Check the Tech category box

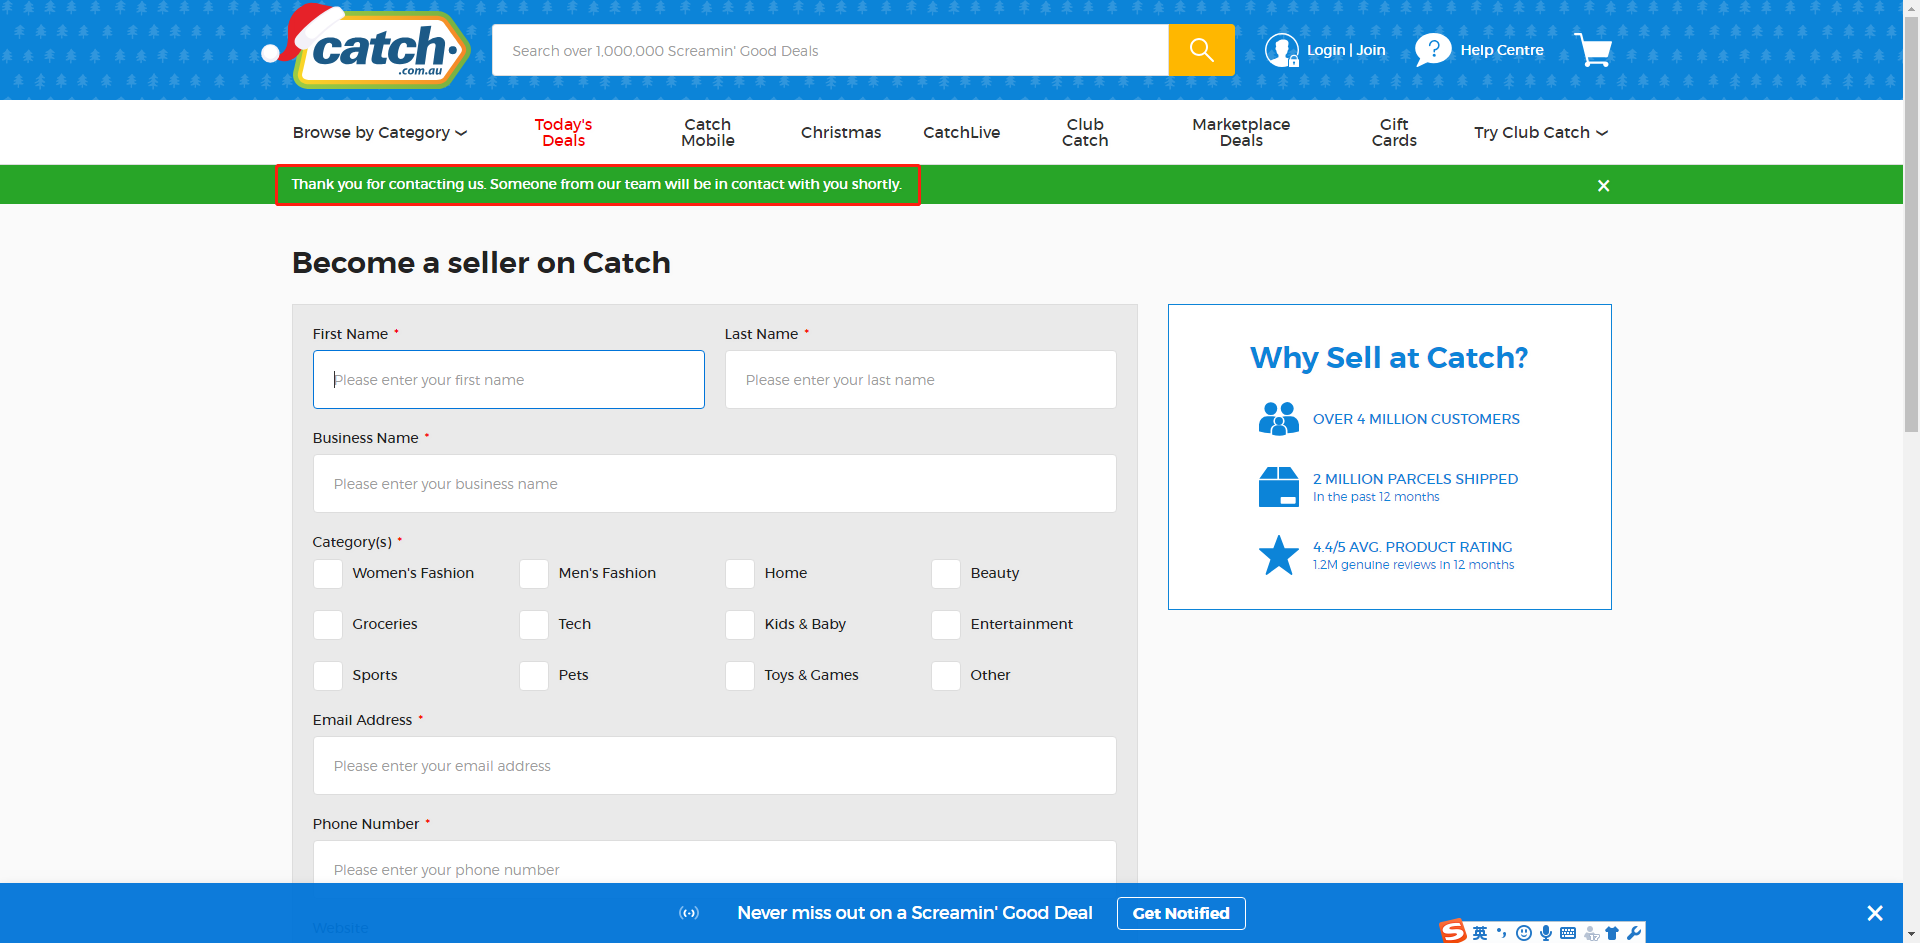point(534,625)
